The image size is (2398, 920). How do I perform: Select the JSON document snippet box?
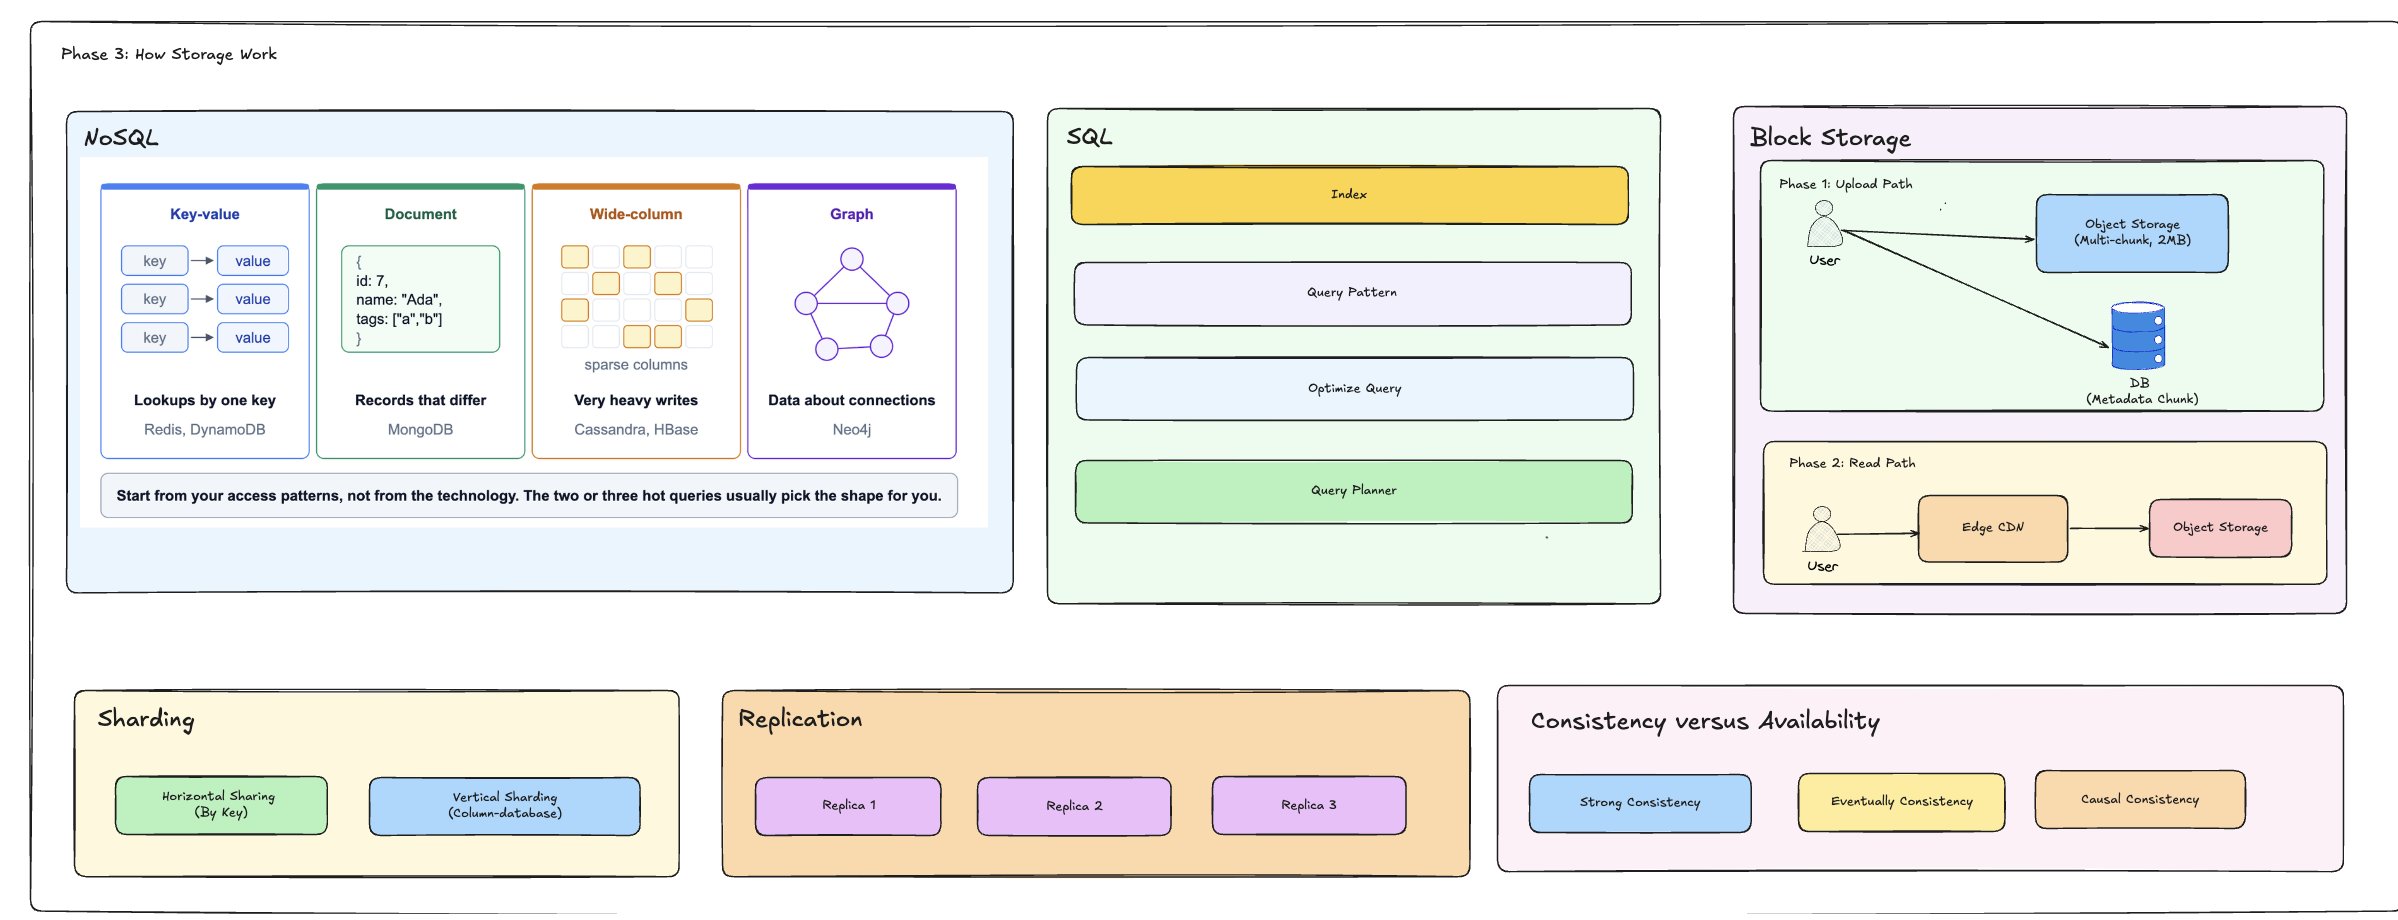(x=420, y=299)
